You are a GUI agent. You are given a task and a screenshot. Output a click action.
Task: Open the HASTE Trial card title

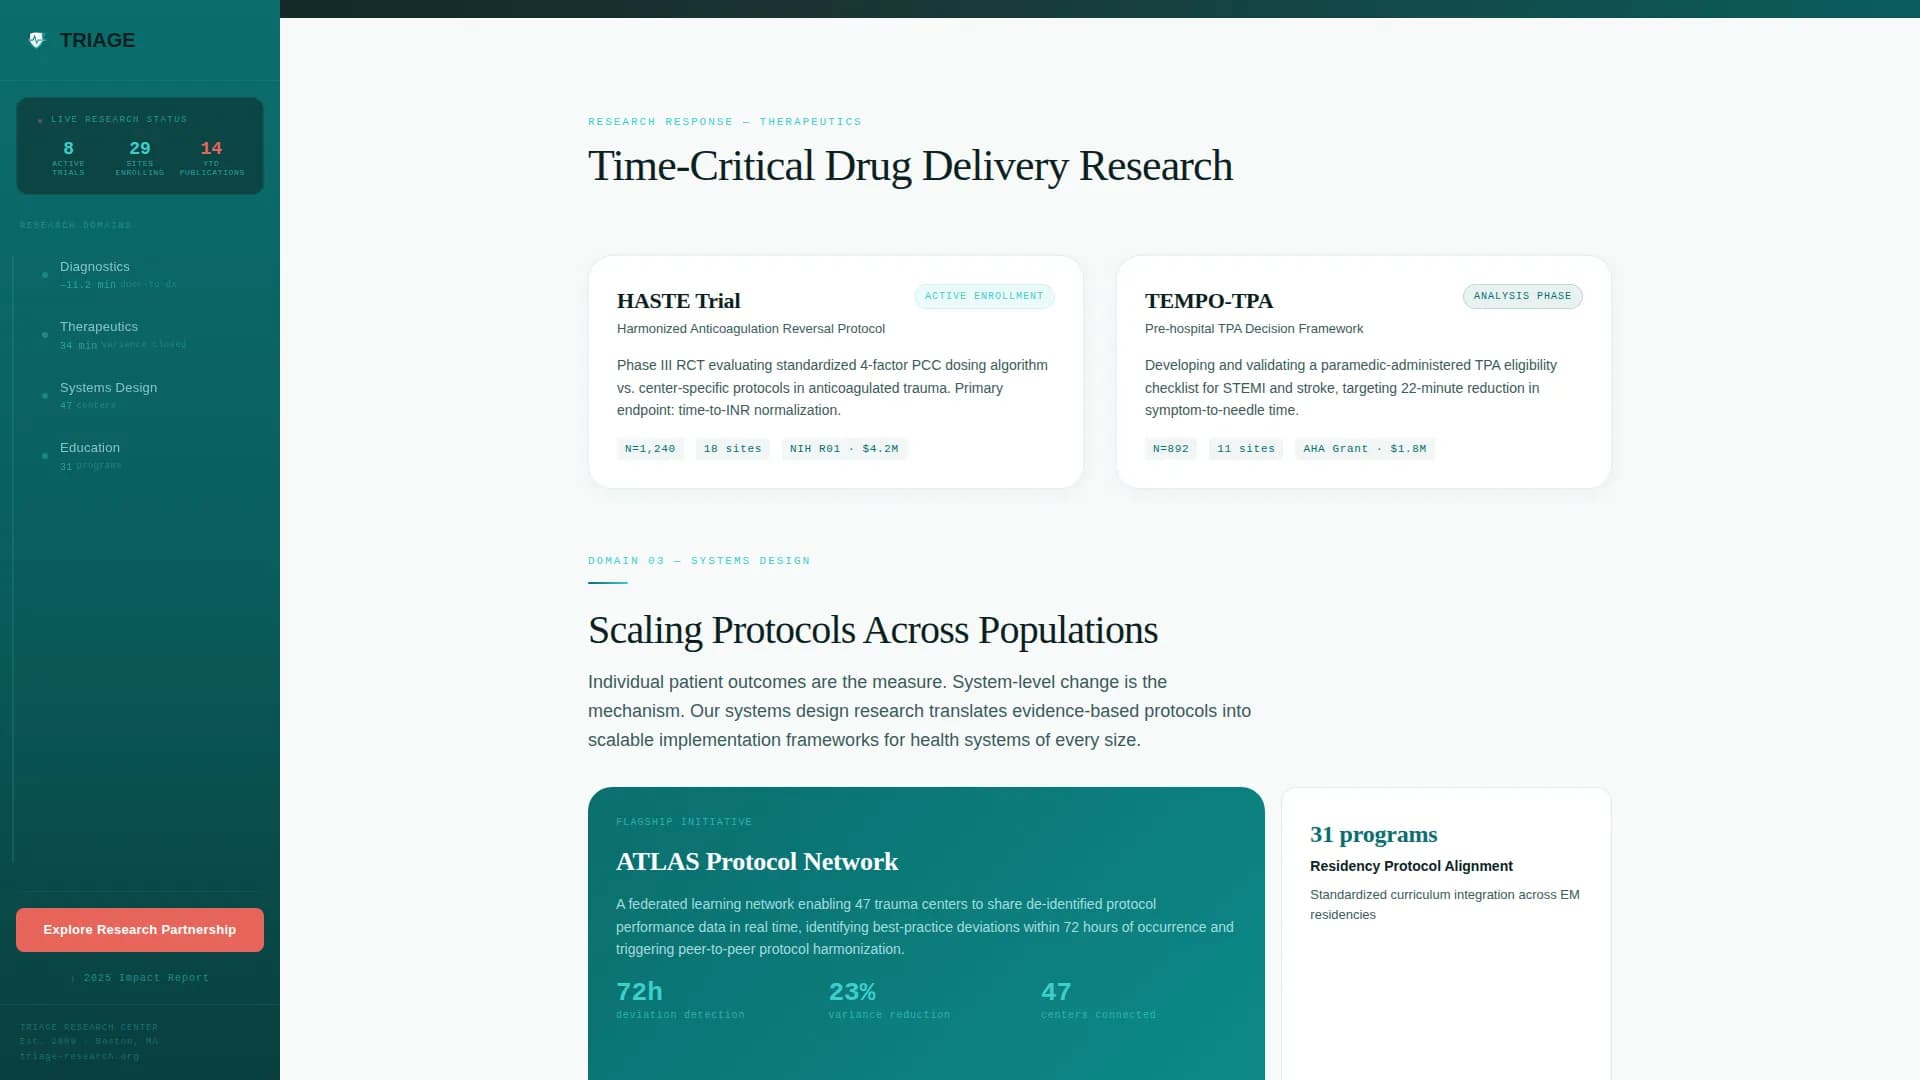[678, 301]
